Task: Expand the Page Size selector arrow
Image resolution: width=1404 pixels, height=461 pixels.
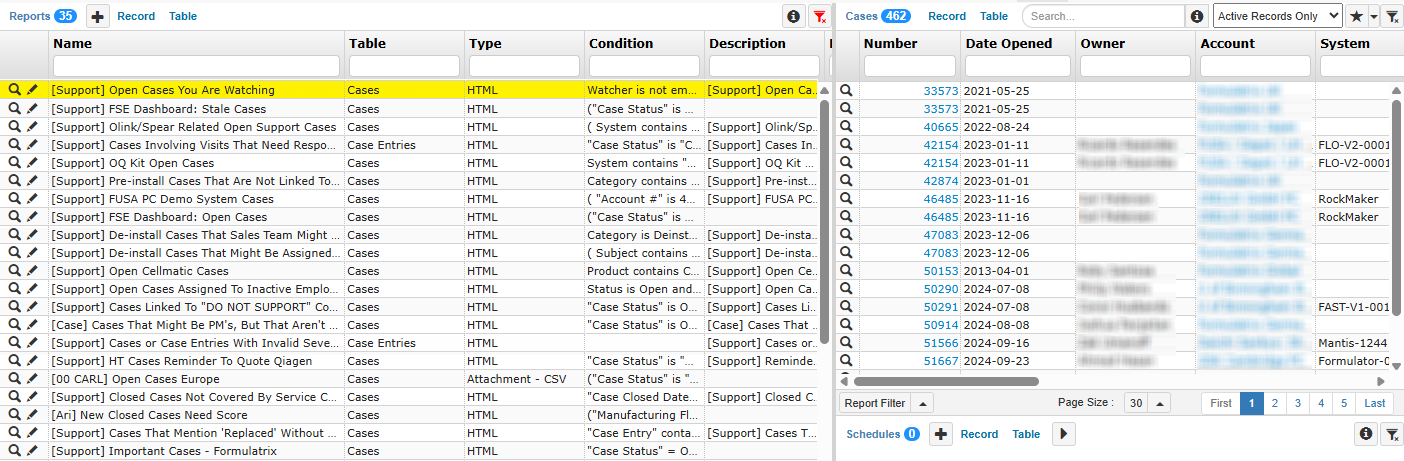Action: pyautogui.click(x=1159, y=403)
